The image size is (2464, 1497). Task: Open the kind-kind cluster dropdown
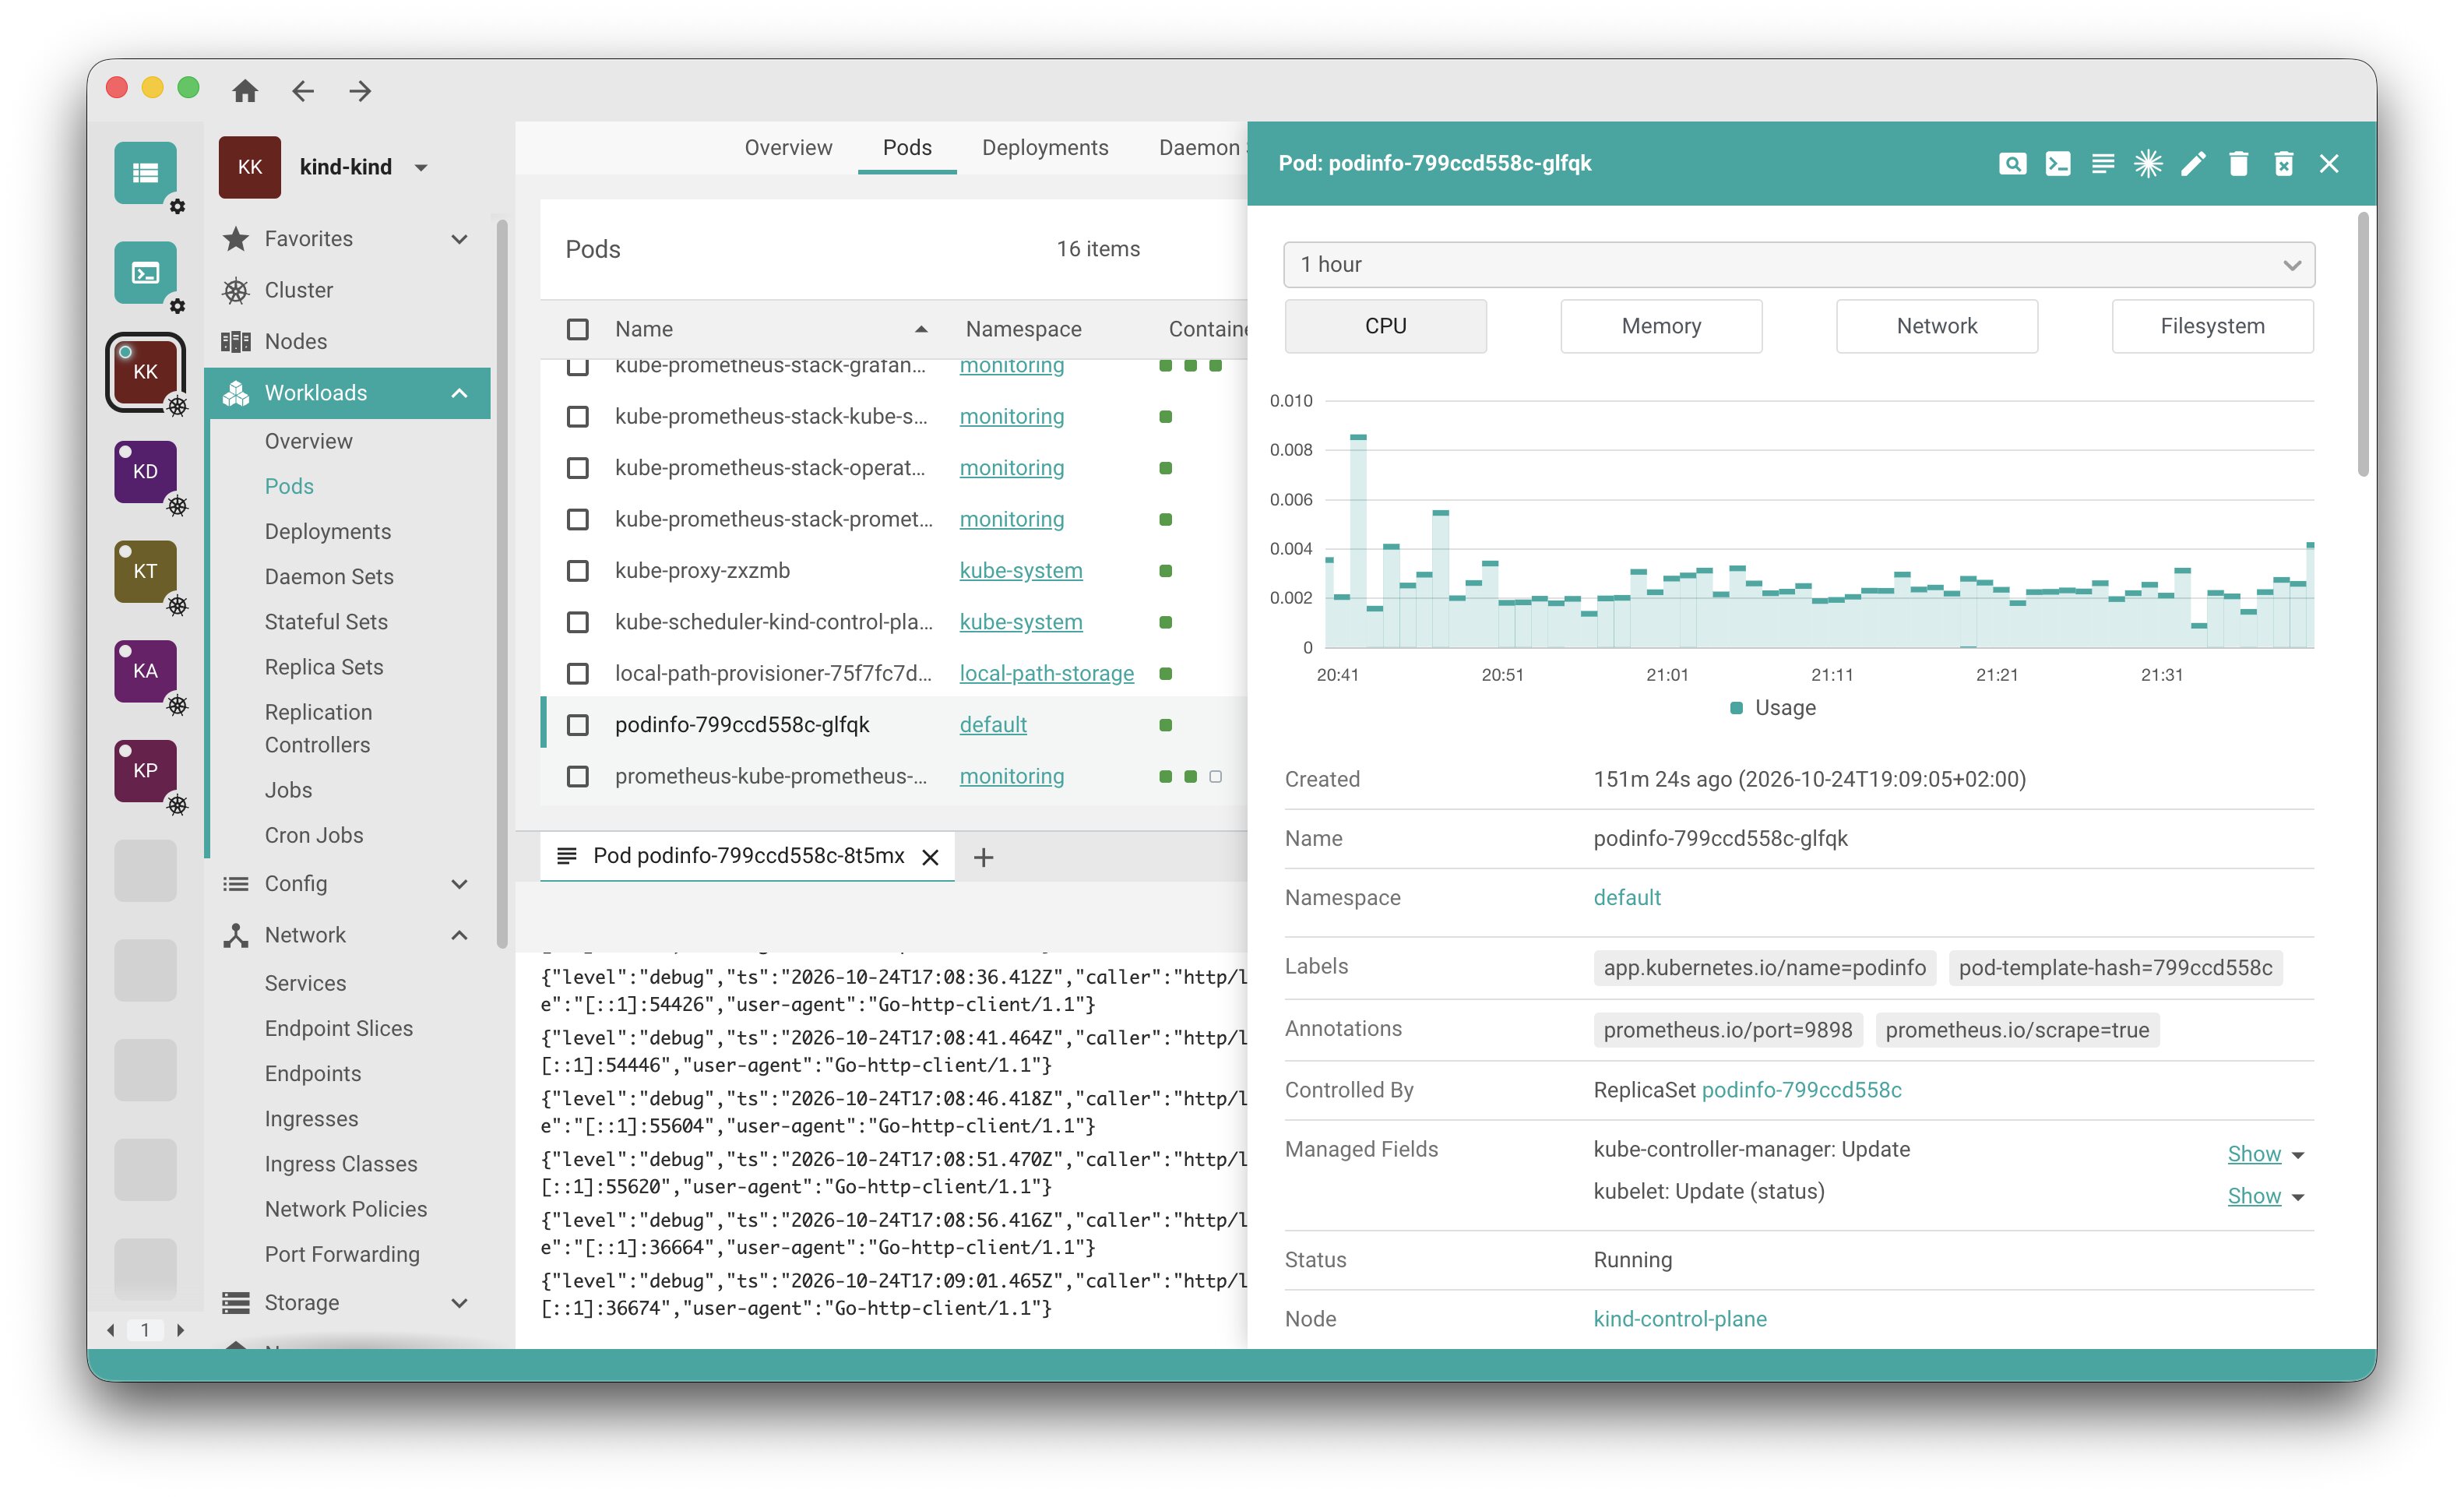pyautogui.click(x=422, y=168)
